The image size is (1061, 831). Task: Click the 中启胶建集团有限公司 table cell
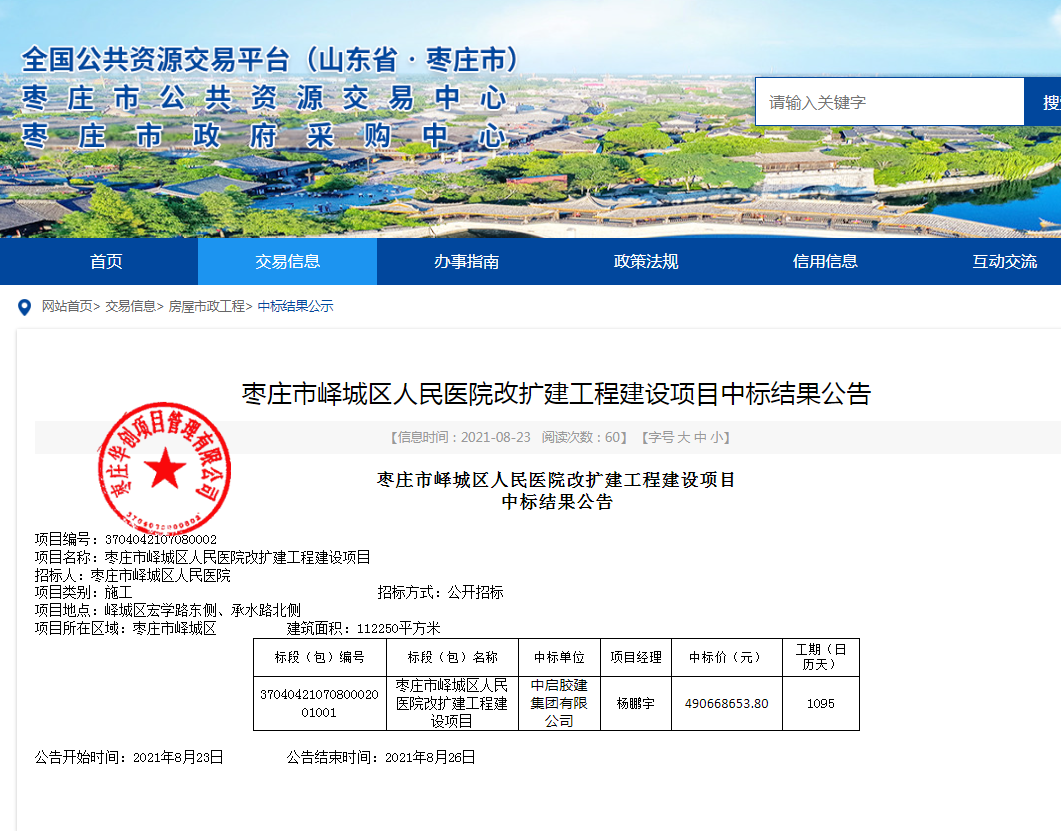(559, 703)
